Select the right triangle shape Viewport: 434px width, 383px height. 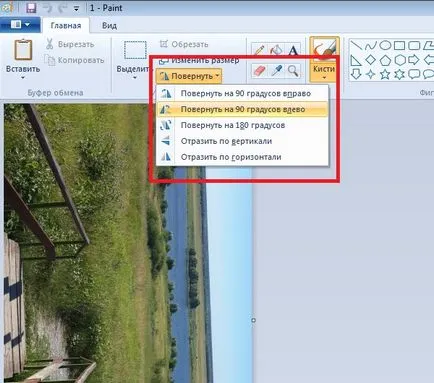tap(356, 60)
